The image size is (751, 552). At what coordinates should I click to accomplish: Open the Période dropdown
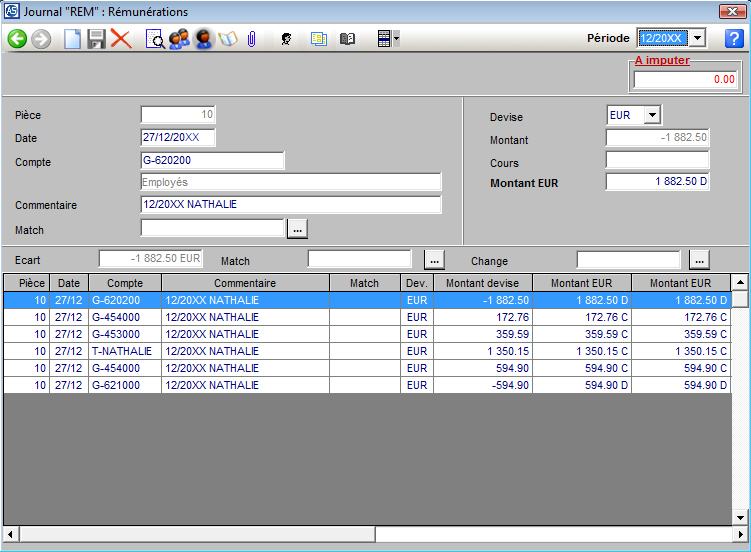698,38
